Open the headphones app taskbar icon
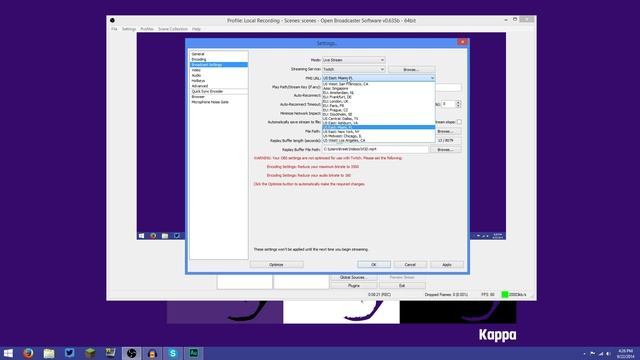The image size is (640, 360). click(152, 353)
